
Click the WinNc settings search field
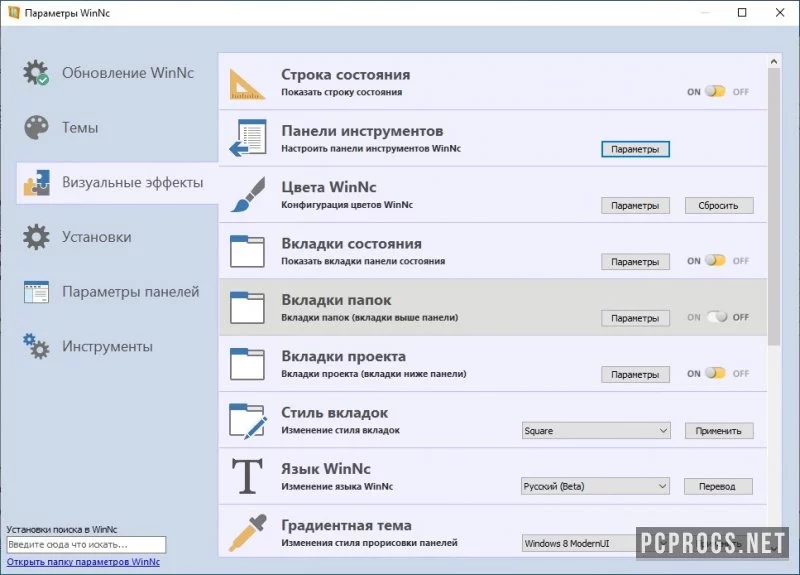[86, 544]
